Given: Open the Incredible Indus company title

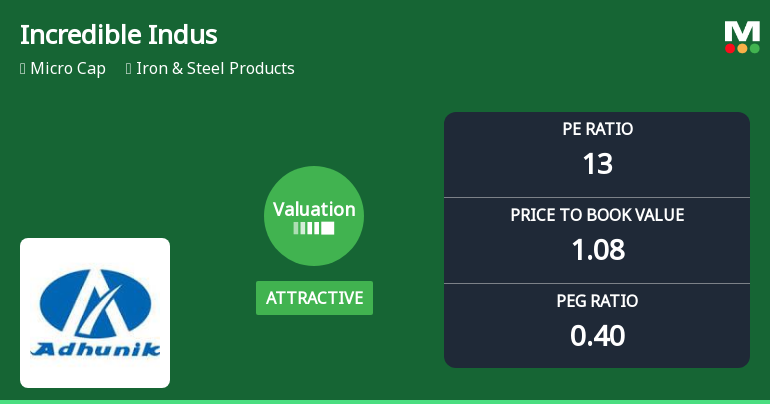Looking at the screenshot, I should point(118,35).
